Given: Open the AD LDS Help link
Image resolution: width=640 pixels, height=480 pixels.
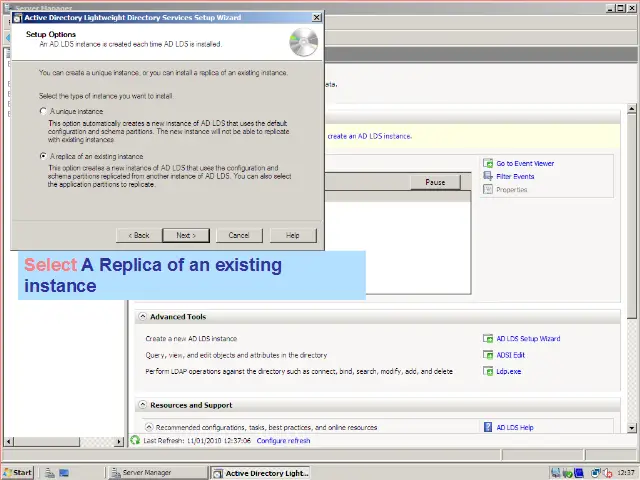Looking at the screenshot, I should (x=515, y=427).
